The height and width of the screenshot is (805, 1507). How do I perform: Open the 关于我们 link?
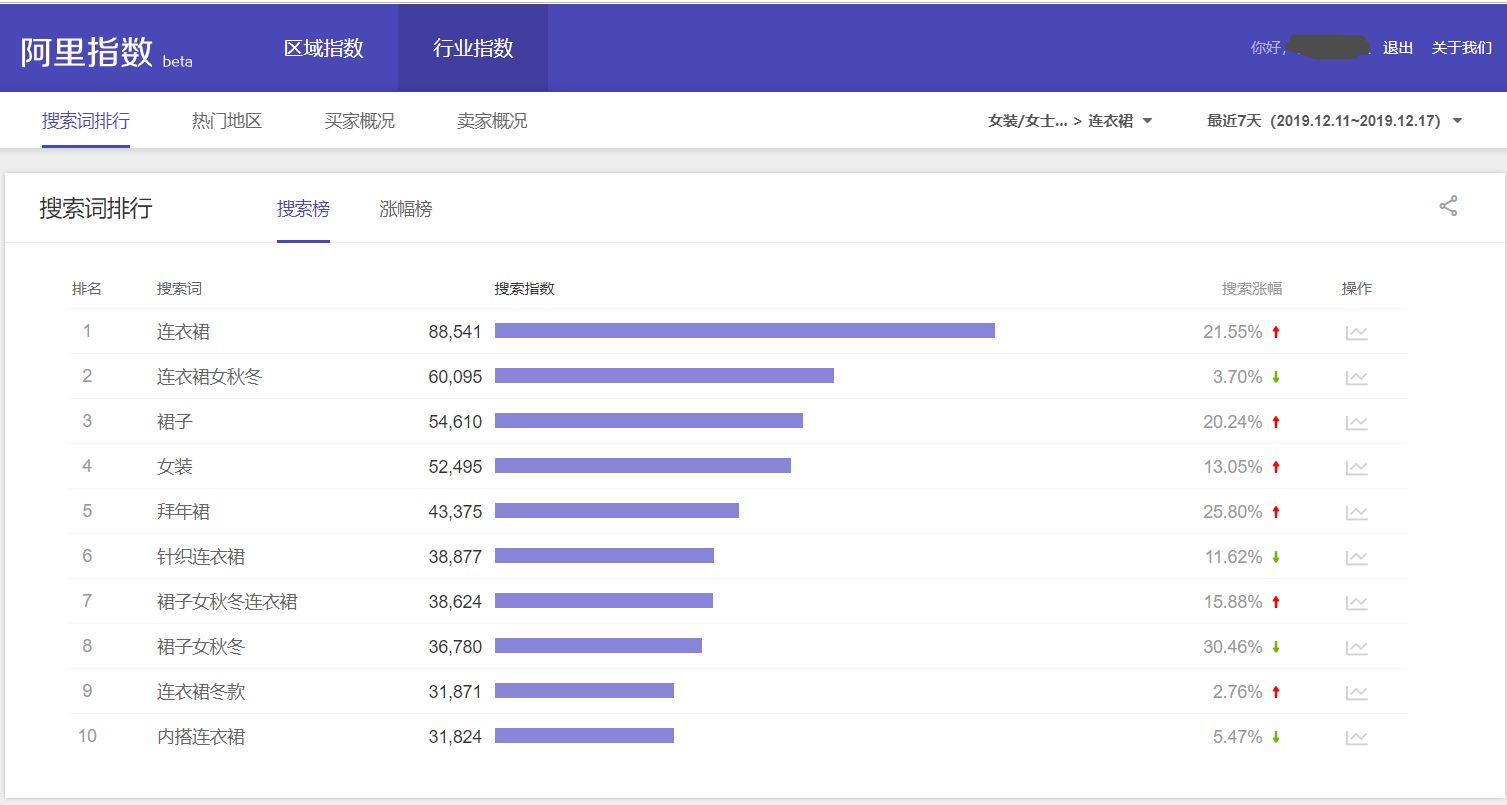(1461, 47)
